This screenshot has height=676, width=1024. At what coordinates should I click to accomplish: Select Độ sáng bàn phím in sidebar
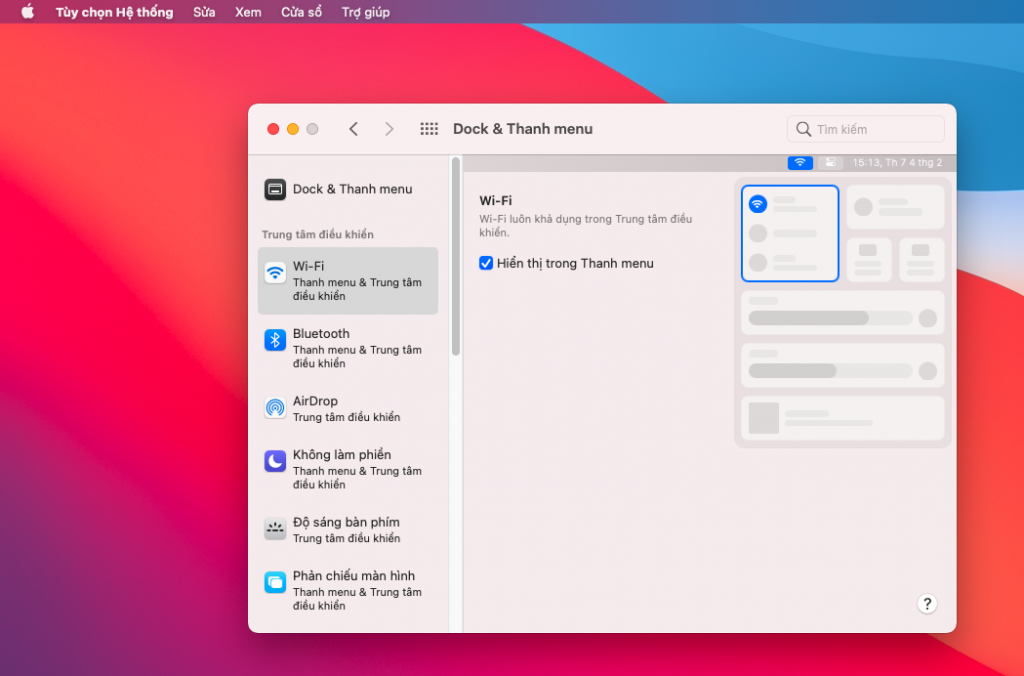[x=347, y=529]
